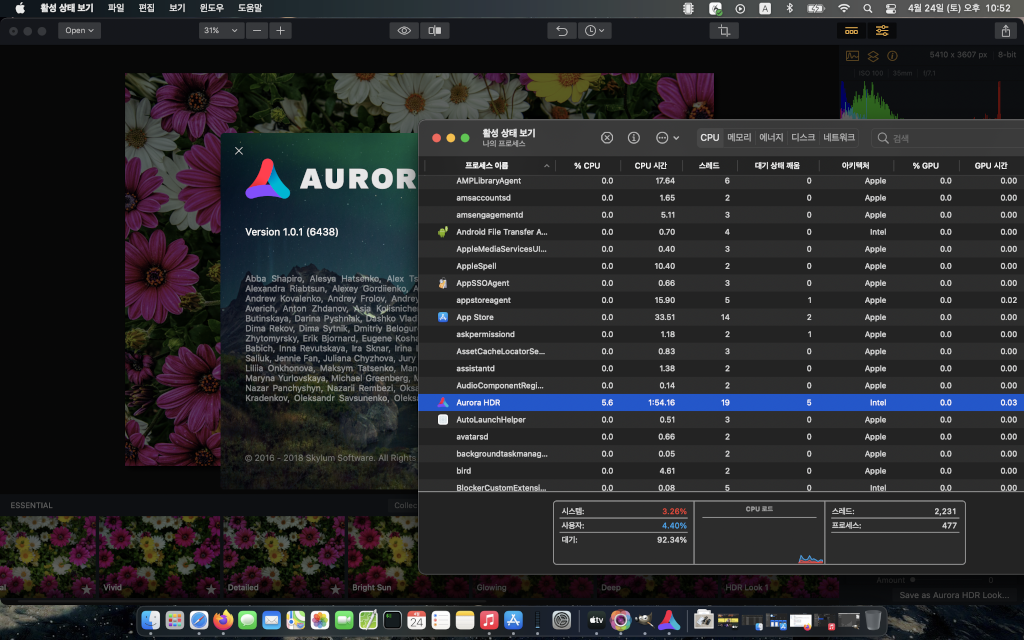Click Save as Aurora HDR Look button
The height and width of the screenshot is (640, 1024).
point(954,596)
